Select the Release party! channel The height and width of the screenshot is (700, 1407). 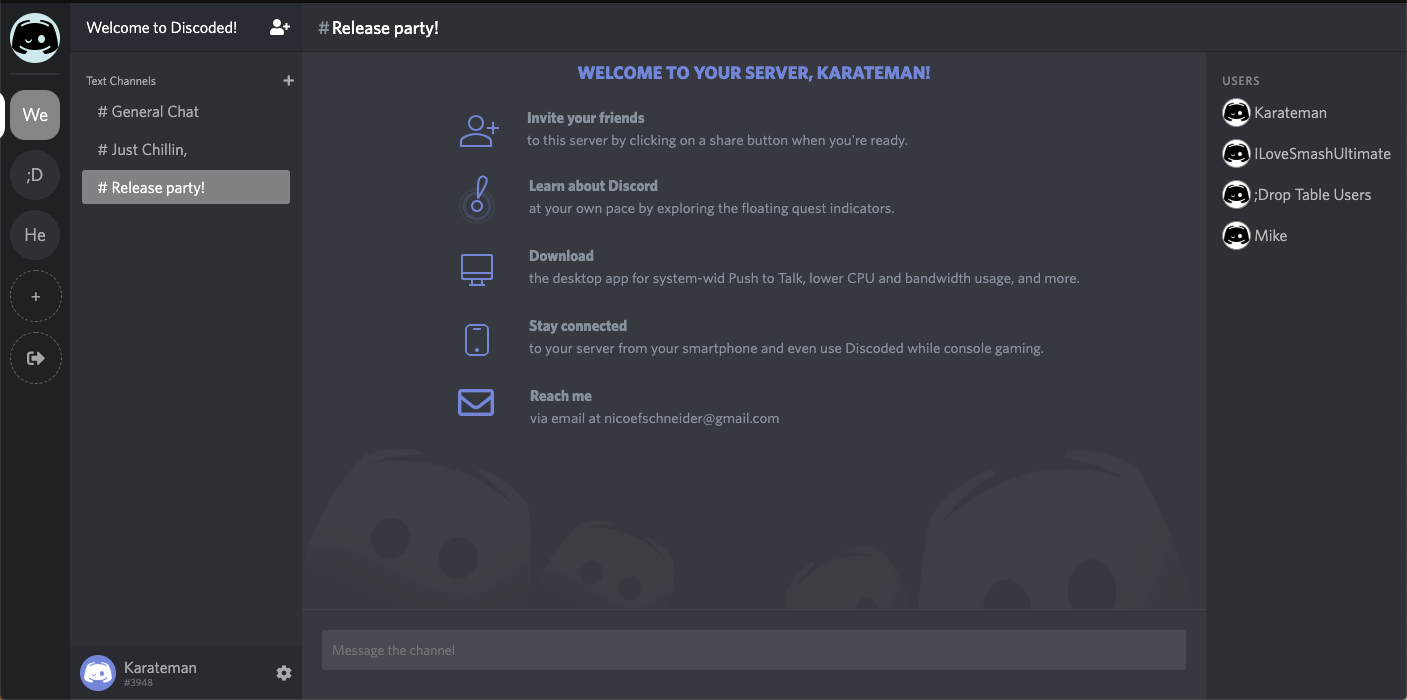[186, 188]
